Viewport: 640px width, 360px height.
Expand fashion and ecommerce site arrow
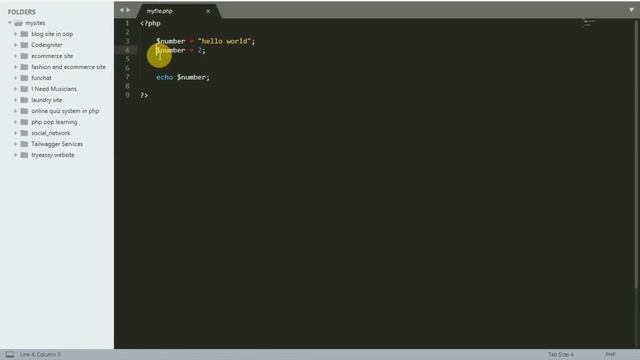16,67
